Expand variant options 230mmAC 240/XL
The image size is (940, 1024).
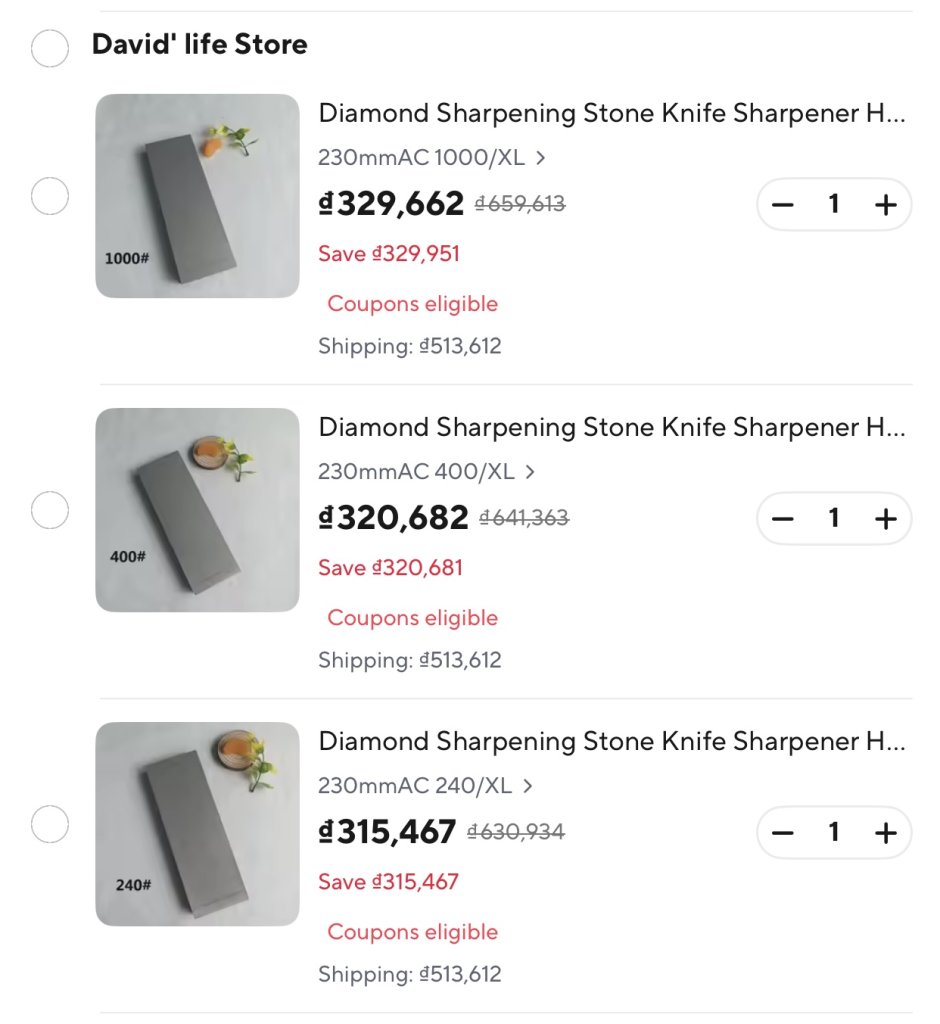click(425, 786)
